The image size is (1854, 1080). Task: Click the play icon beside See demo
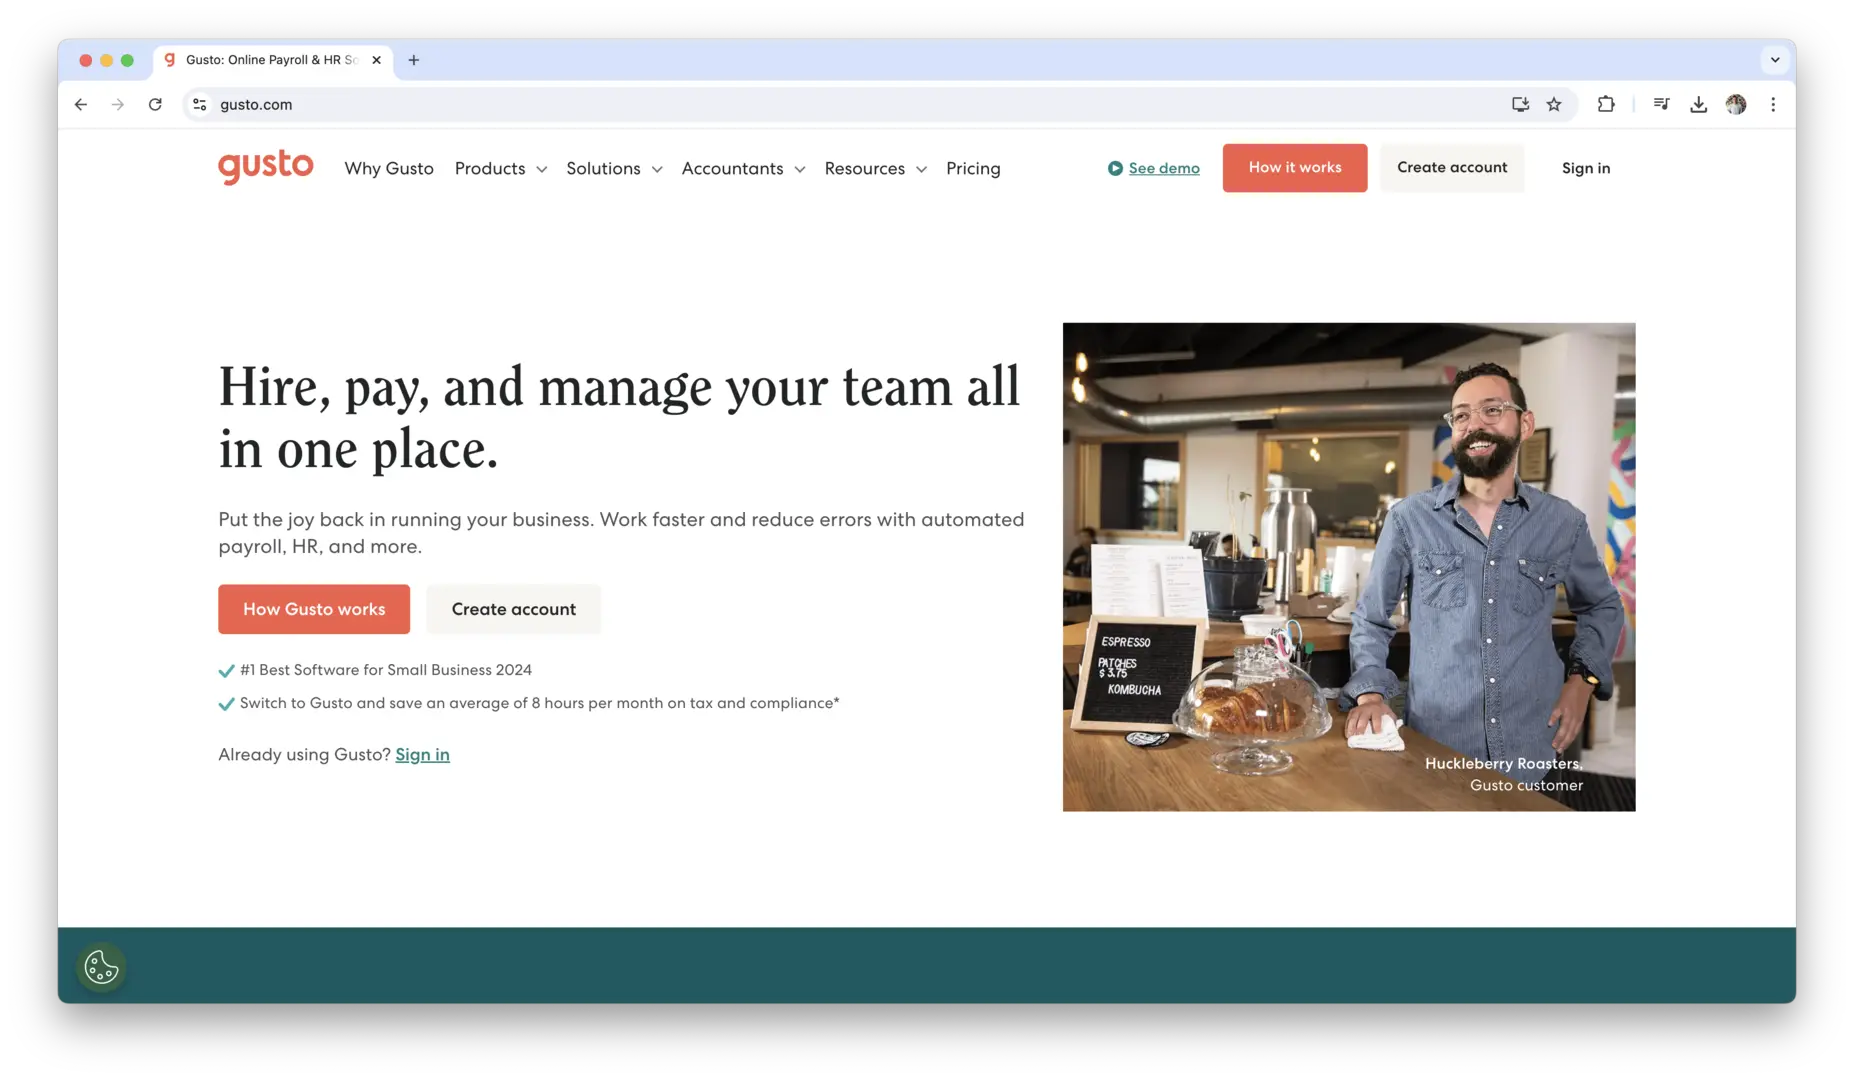point(1115,168)
